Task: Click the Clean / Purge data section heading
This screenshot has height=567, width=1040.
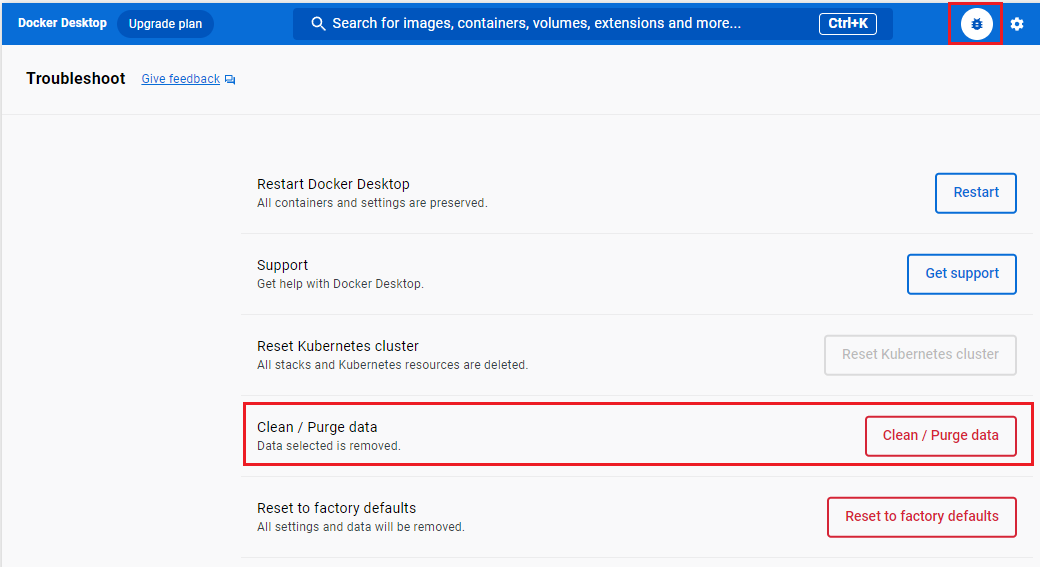Action: (317, 427)
